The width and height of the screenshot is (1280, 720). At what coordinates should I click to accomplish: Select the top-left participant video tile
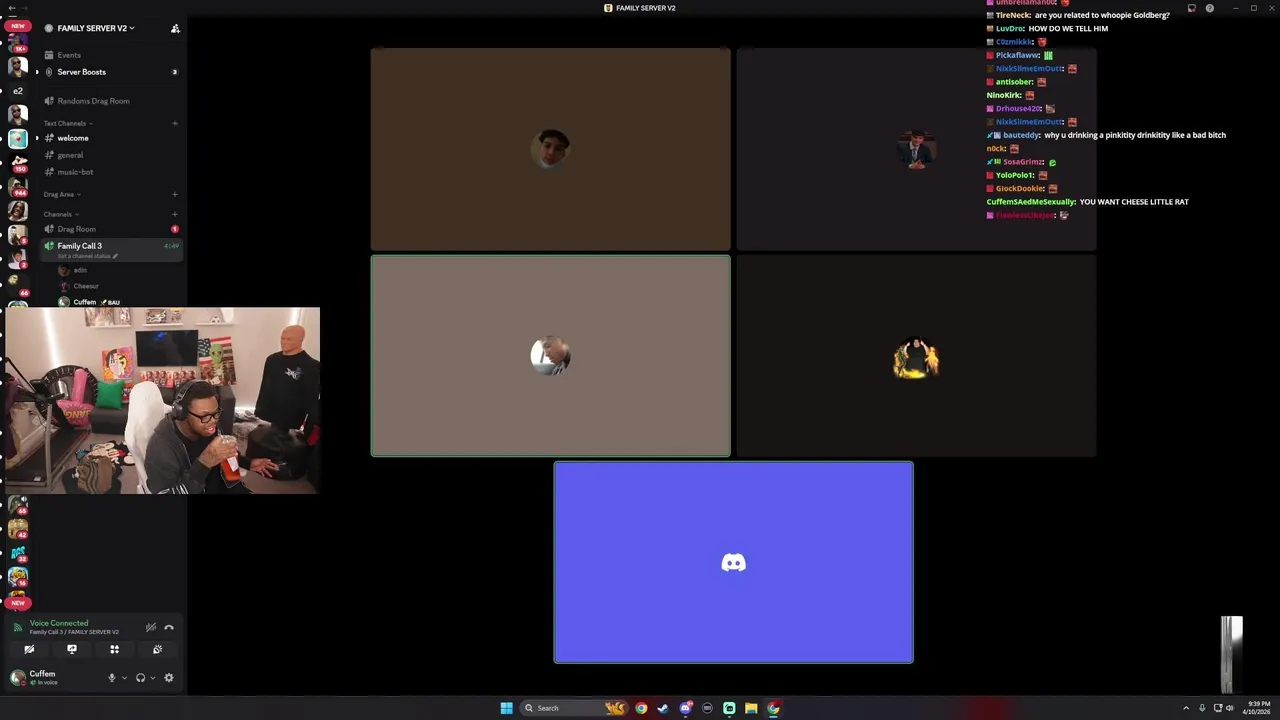[550, 149]
